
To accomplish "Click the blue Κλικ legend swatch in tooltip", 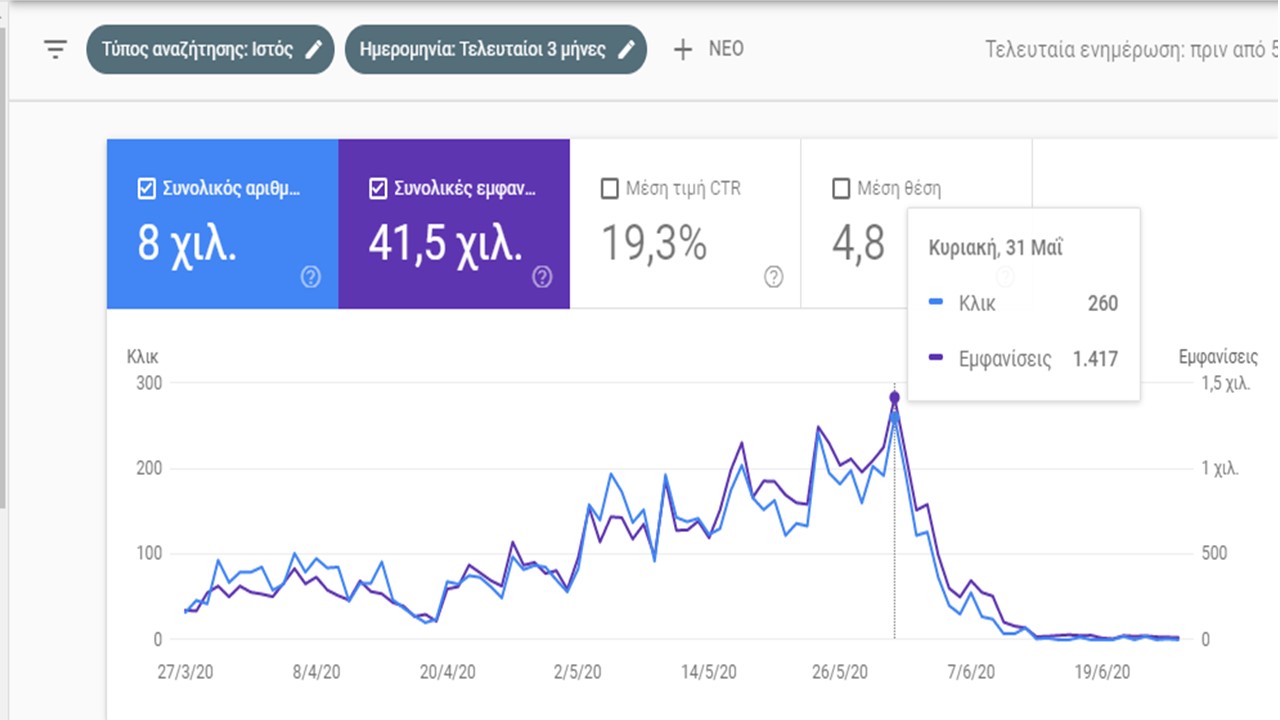I will click(936, 304).
